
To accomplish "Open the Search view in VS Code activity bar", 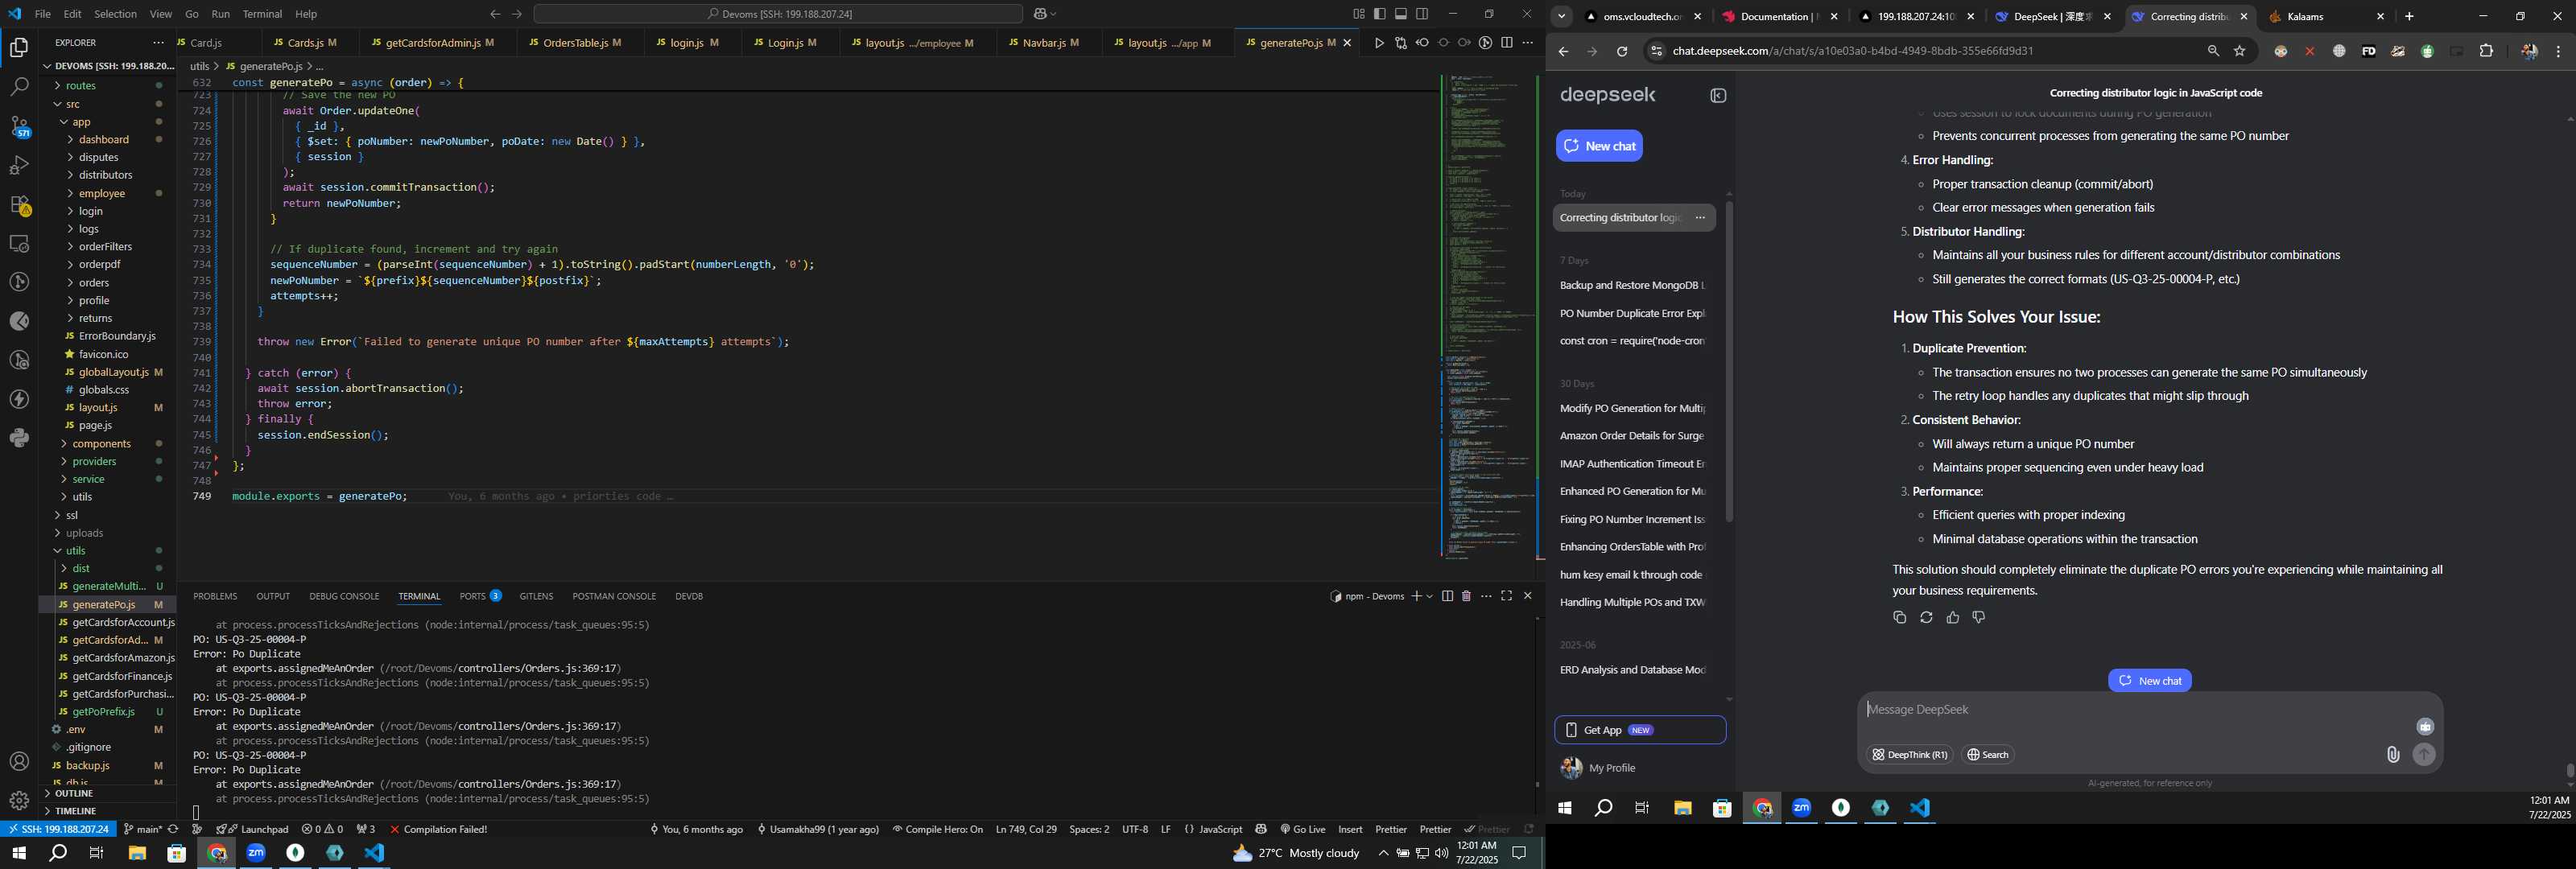I will pos(19,87).
